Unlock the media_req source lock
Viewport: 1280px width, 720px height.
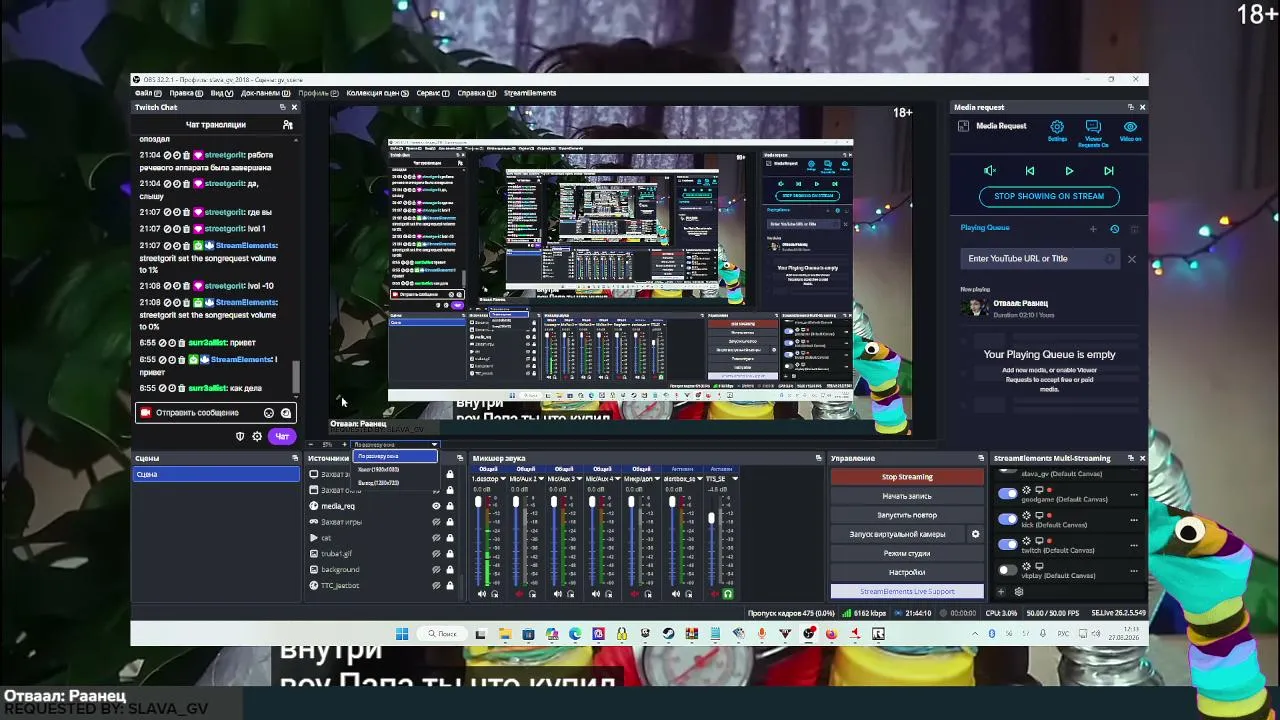point(450,506)
